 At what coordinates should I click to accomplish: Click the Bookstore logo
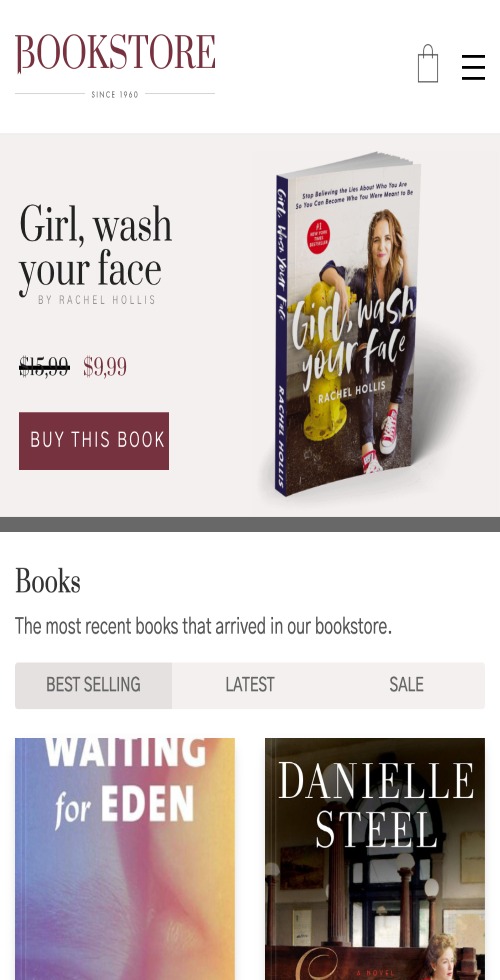pos(115,54)
